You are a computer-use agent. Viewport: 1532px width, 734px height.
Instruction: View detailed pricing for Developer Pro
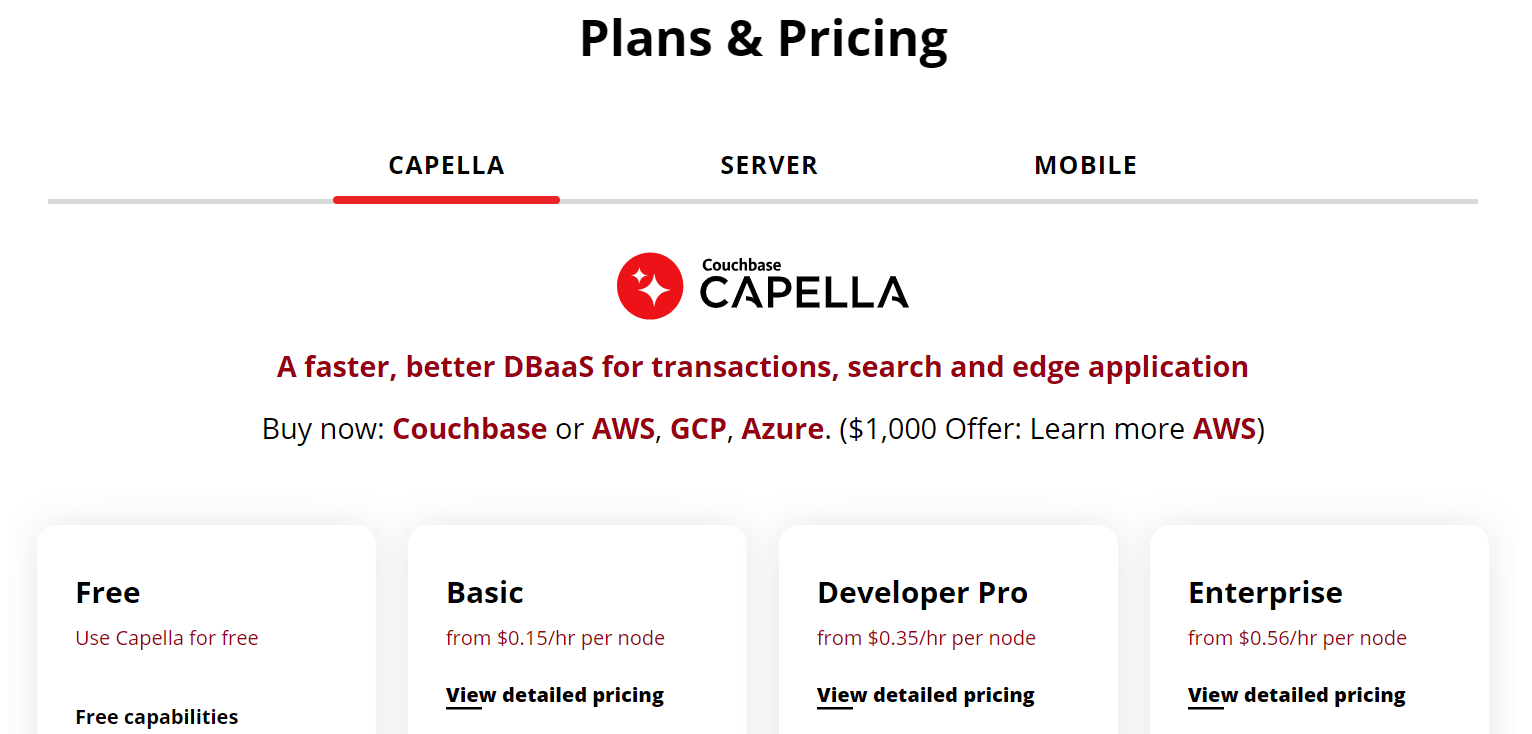[925, 694]
